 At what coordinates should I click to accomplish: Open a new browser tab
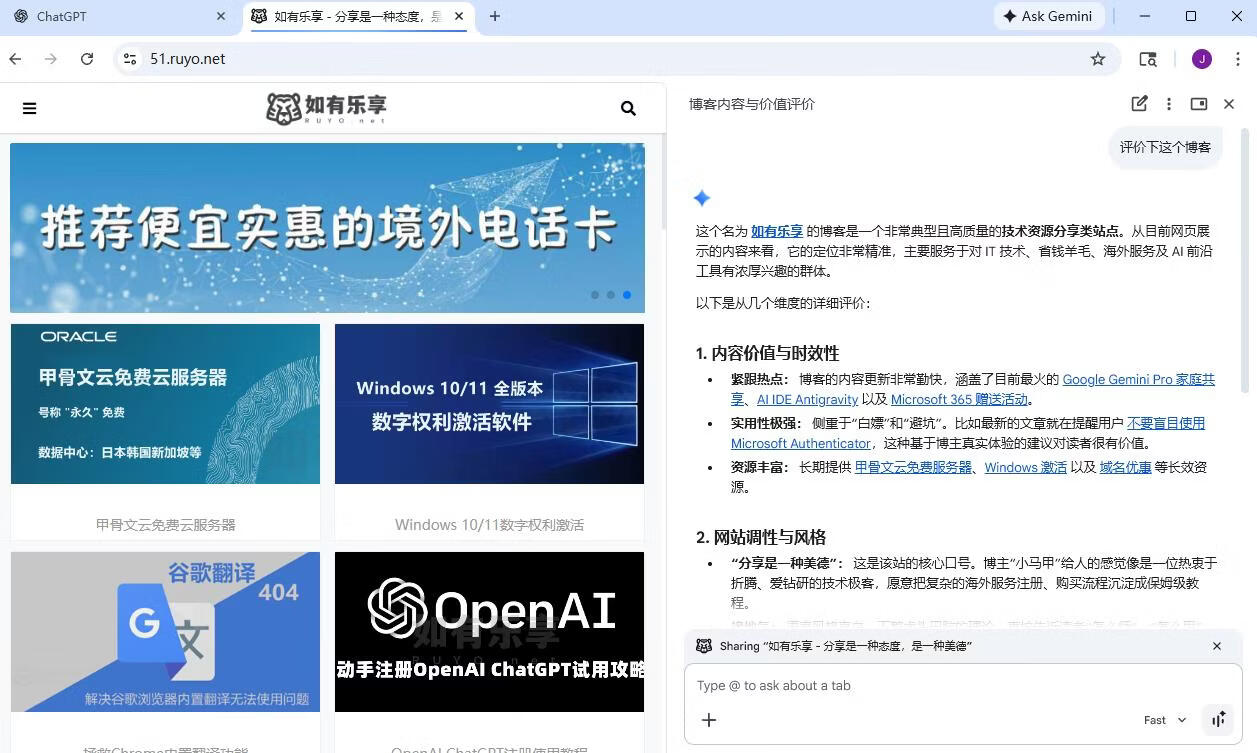coord(495,16)
